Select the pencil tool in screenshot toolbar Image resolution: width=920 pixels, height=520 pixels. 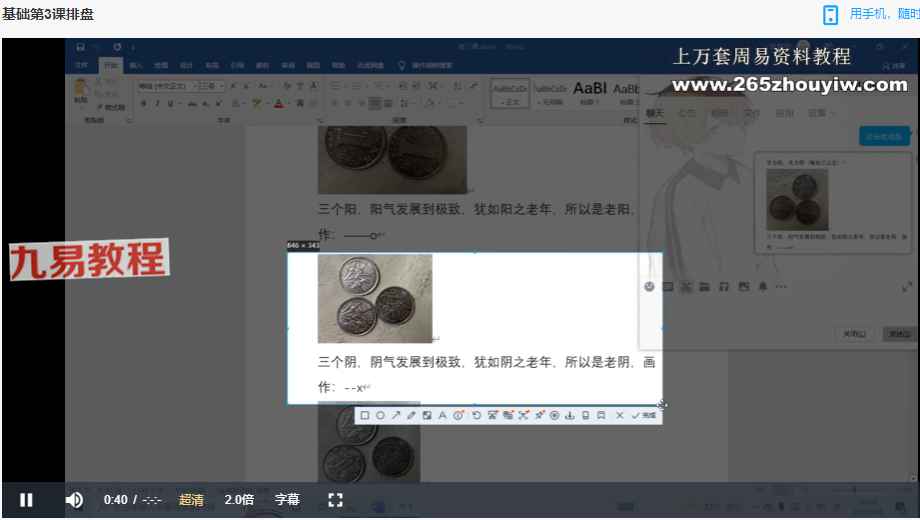pyautogui.click(x=410, y=415)
